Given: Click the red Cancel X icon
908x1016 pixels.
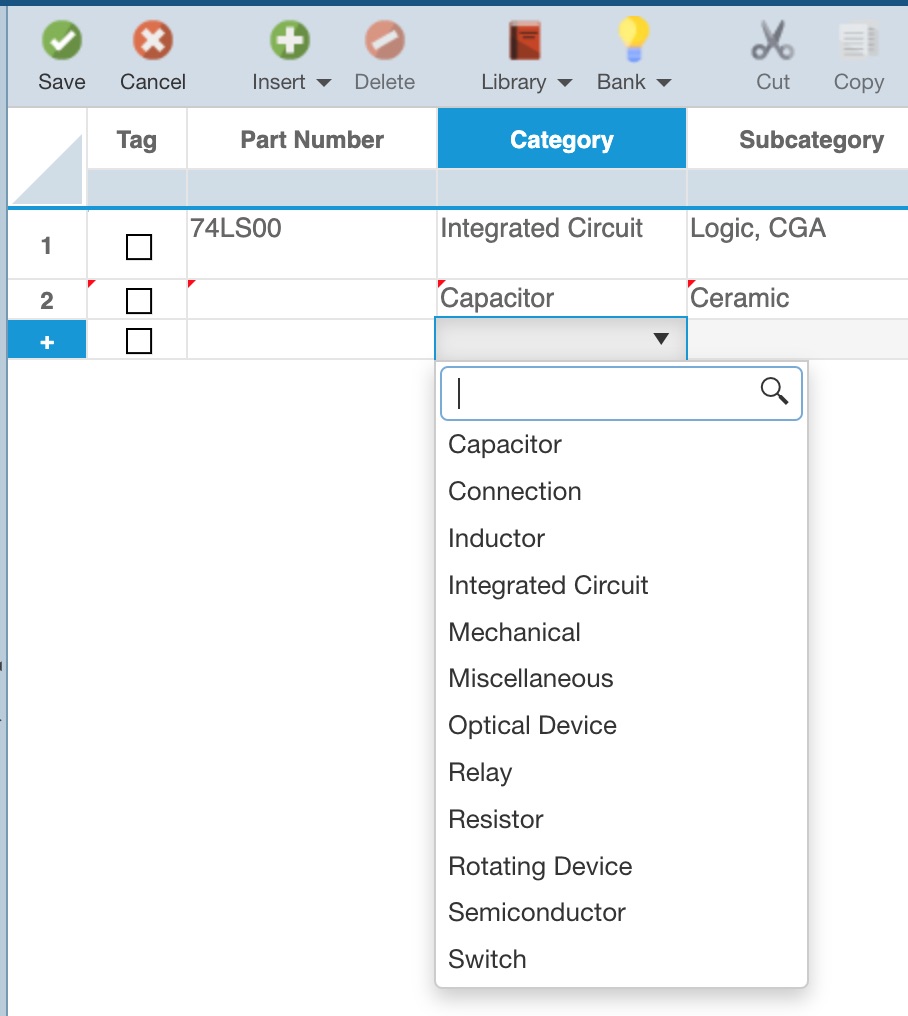Looking at the screenshot, I should pos(153,42).
